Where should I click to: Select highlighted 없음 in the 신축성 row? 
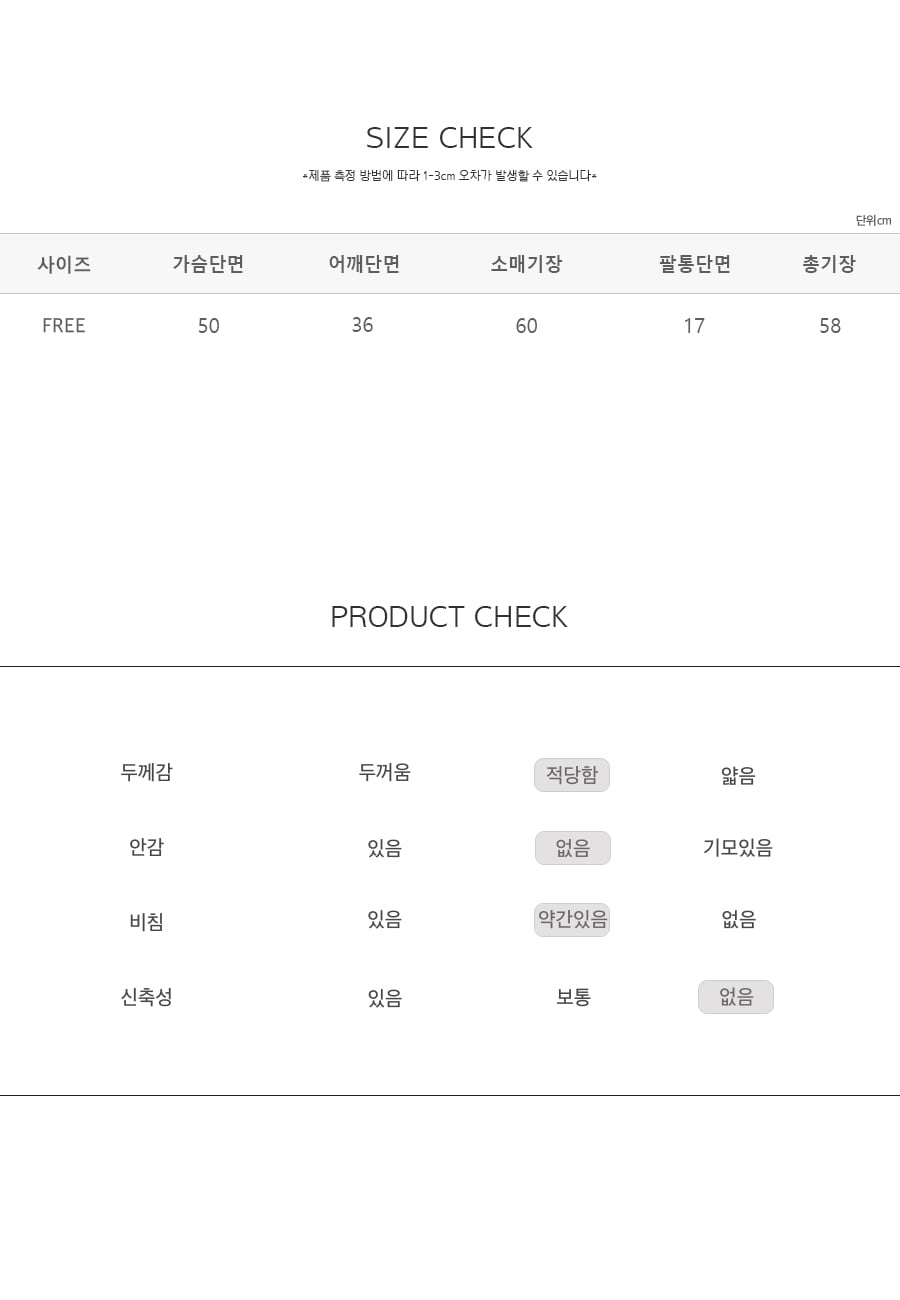tap(736, 997)
